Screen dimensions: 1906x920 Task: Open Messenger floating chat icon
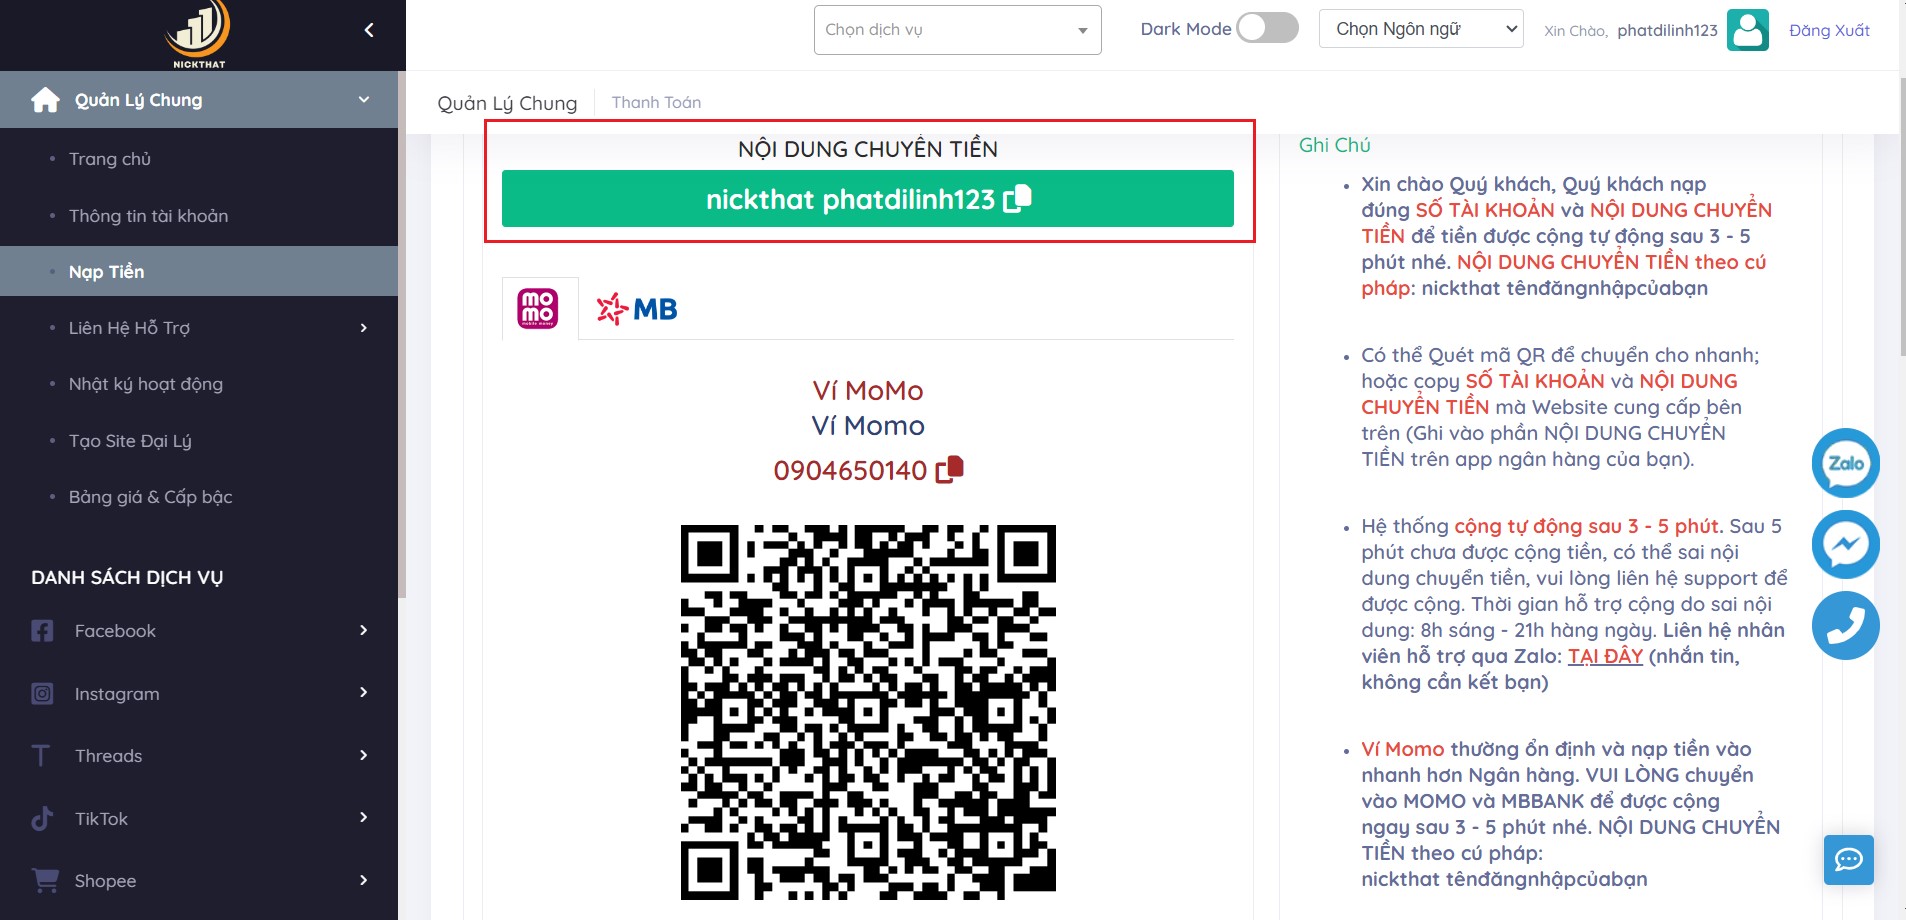[1846, 545]
